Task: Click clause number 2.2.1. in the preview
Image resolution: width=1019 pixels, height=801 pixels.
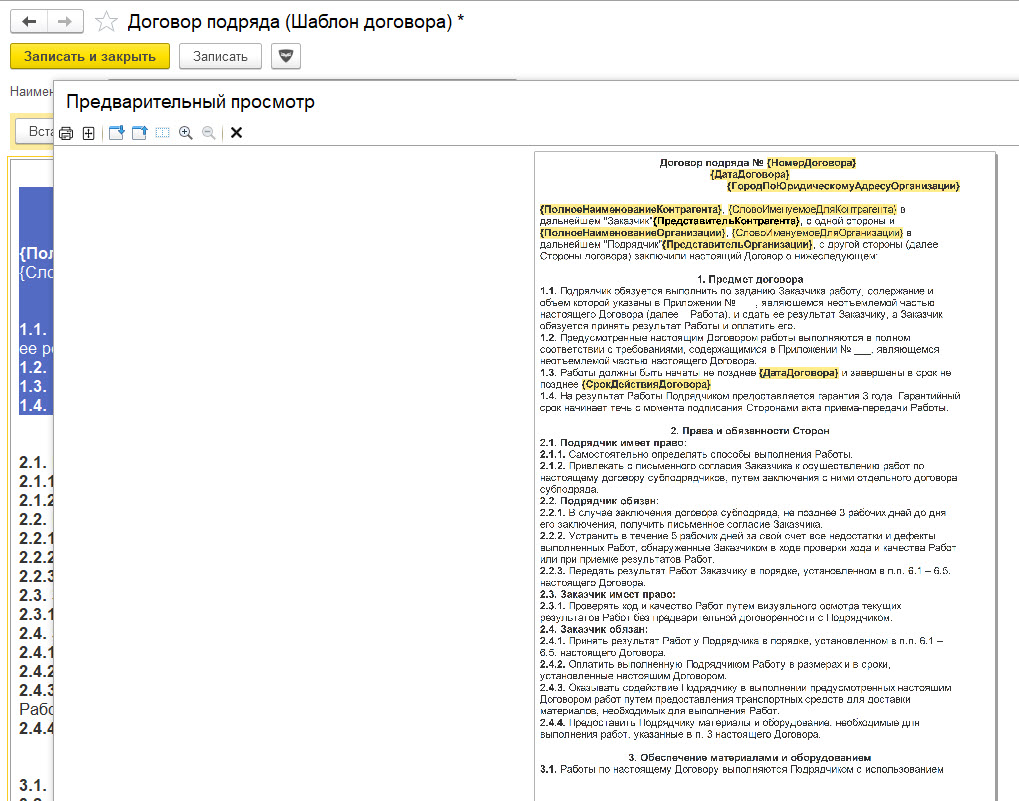Action: [552, 513]
